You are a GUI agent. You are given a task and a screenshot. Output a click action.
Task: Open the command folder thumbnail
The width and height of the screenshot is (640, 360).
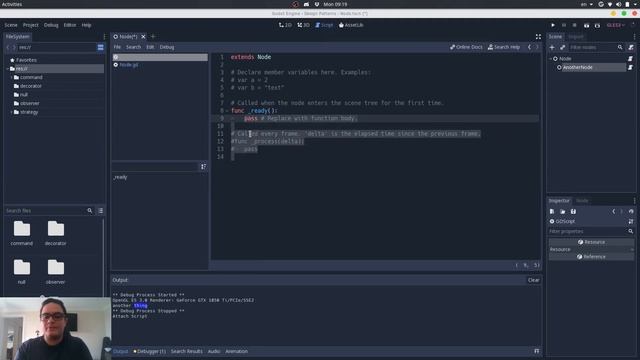point(22,233)
